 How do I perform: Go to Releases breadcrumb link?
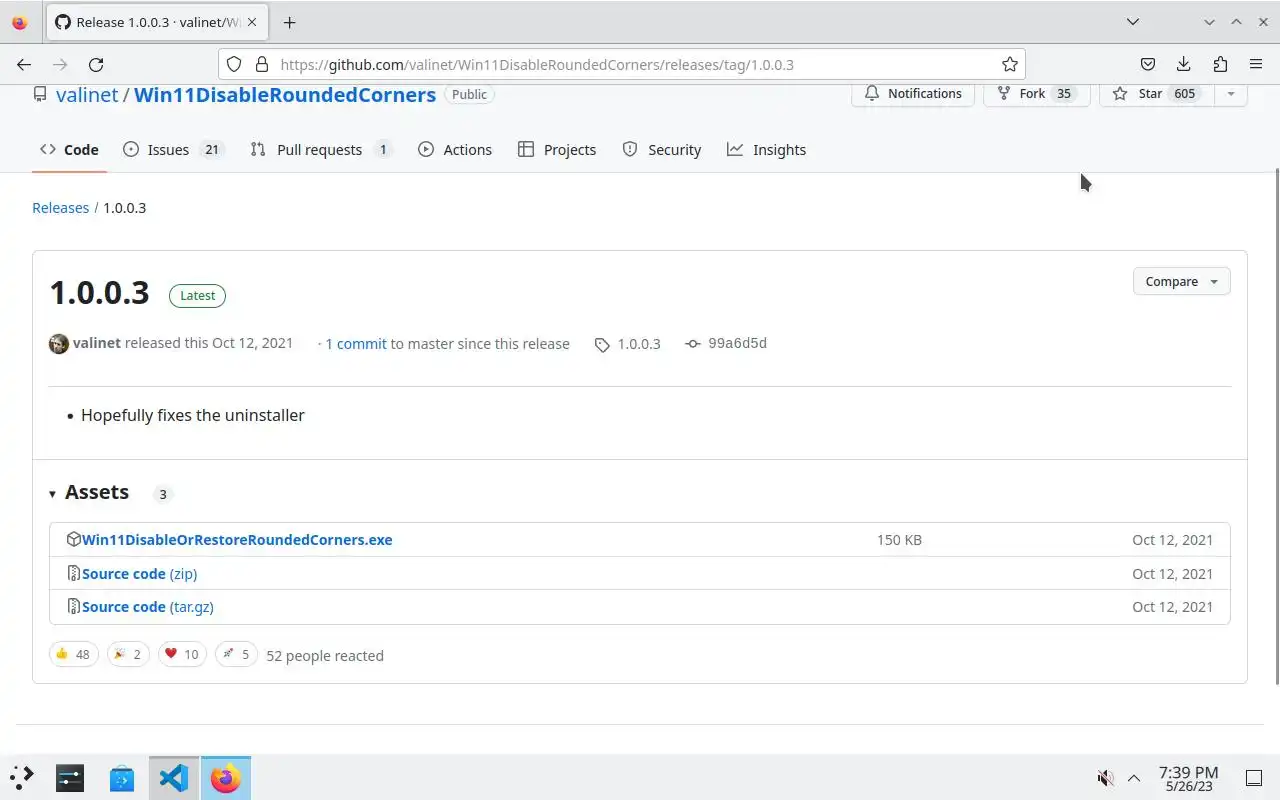tap(60, 207)
